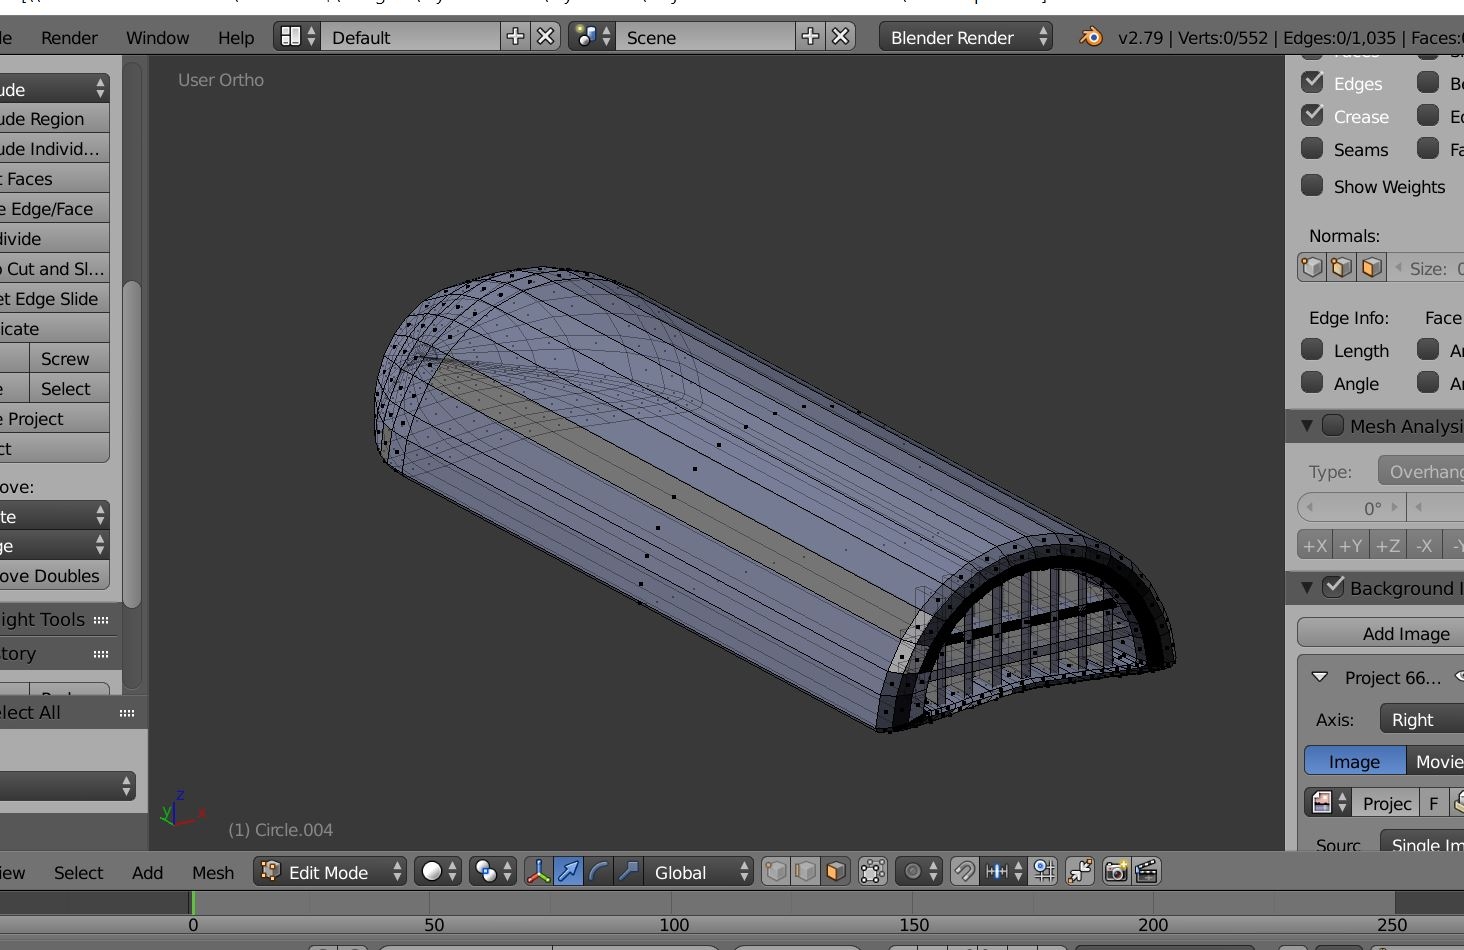Enable the Seams checkbox
1464x950 pixels.
(1312, 149)
